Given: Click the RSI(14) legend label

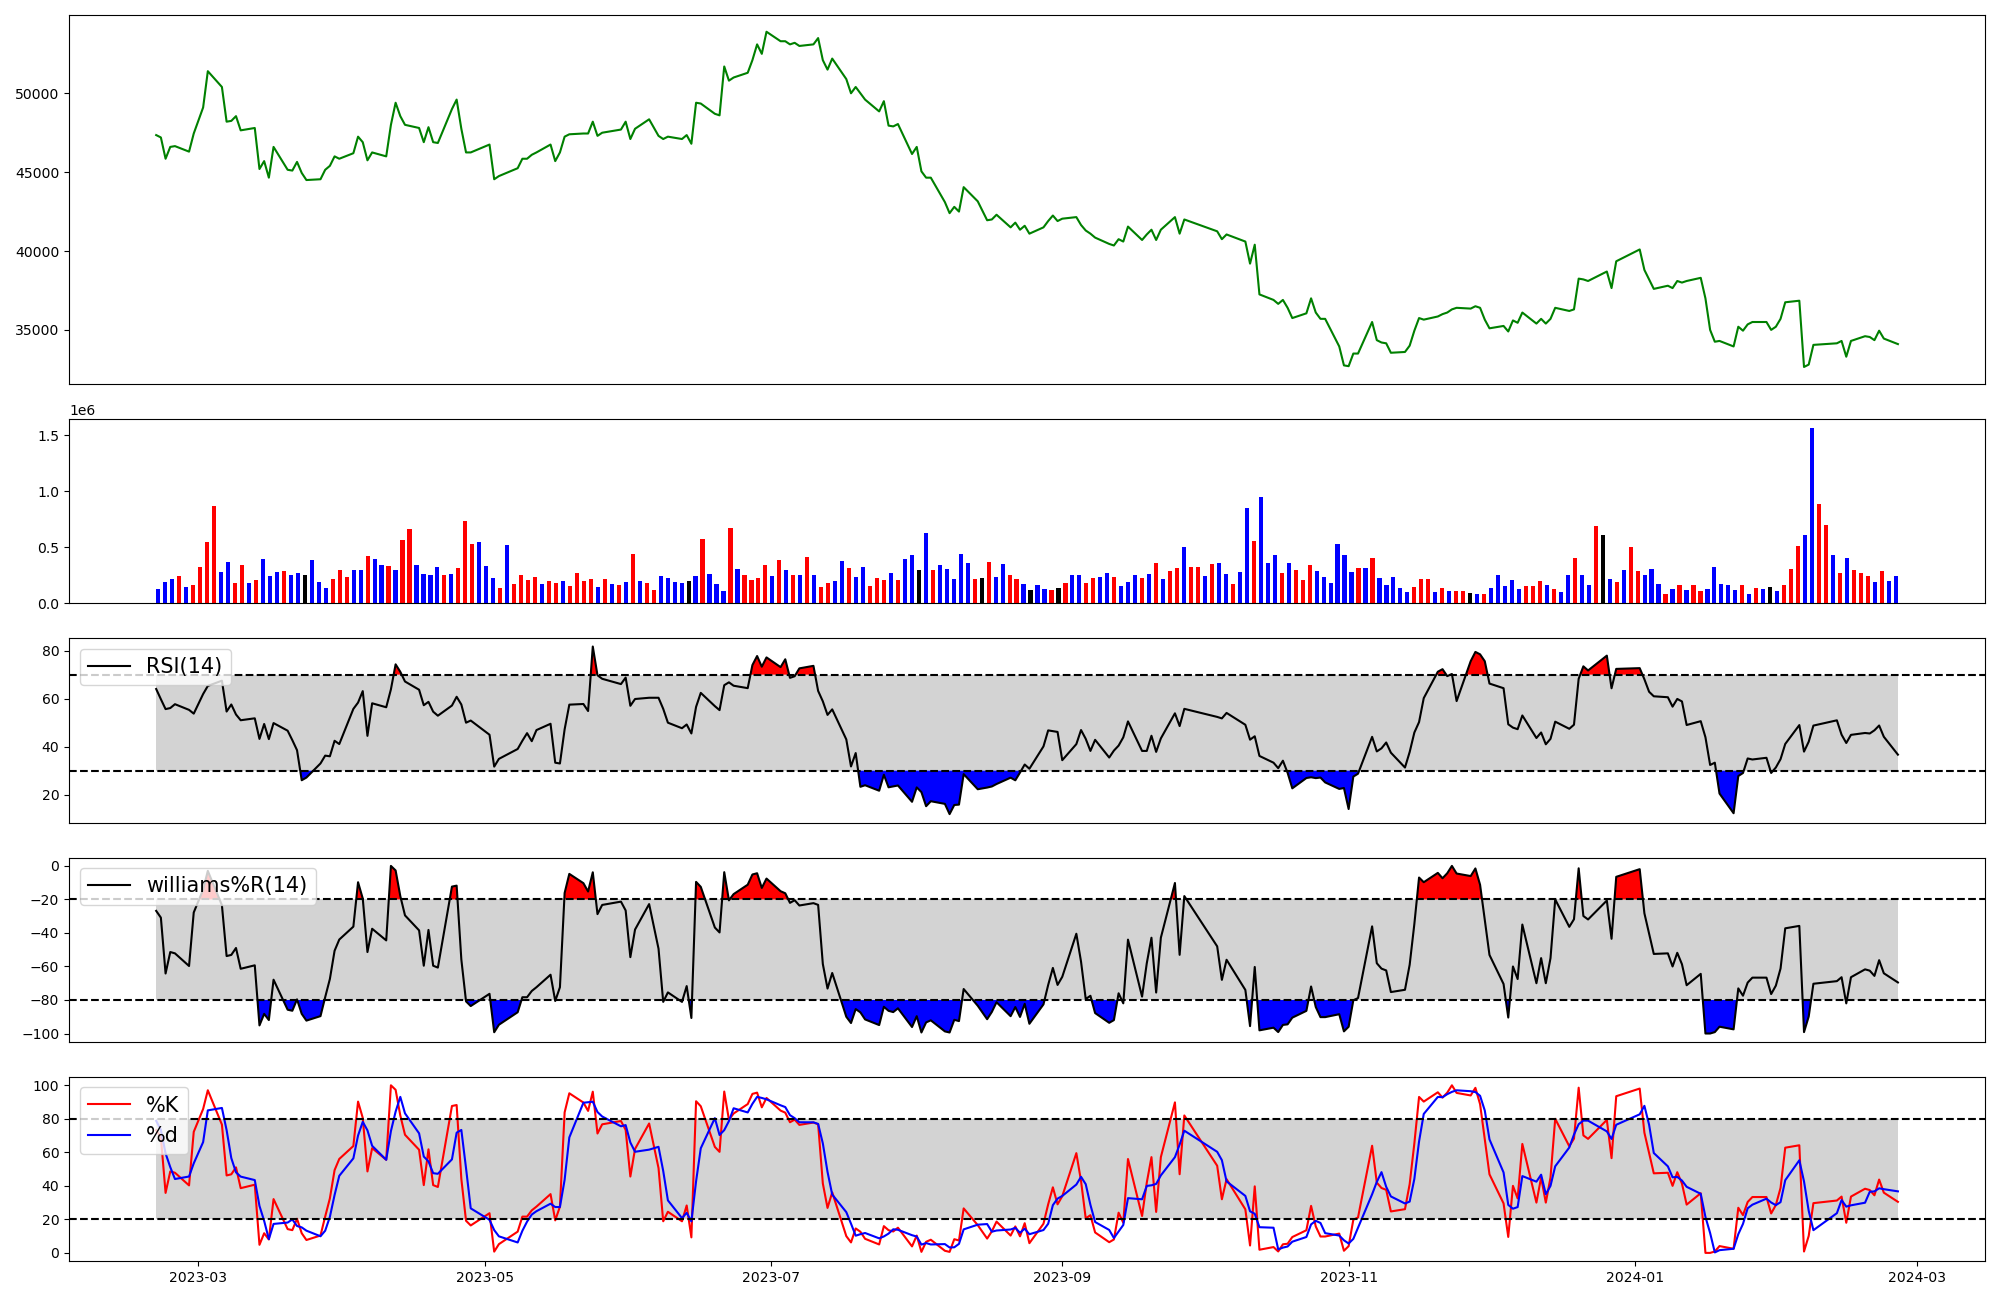Looking at the screenshot, I should (183, 666).
